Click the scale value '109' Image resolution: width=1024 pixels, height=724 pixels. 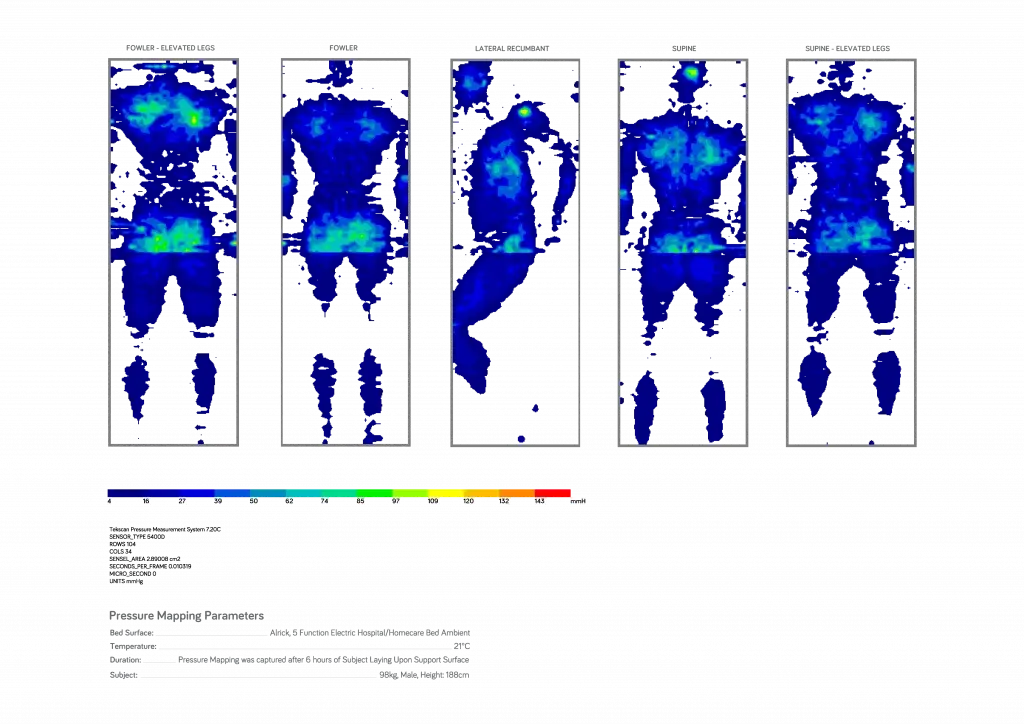[432, 501]
